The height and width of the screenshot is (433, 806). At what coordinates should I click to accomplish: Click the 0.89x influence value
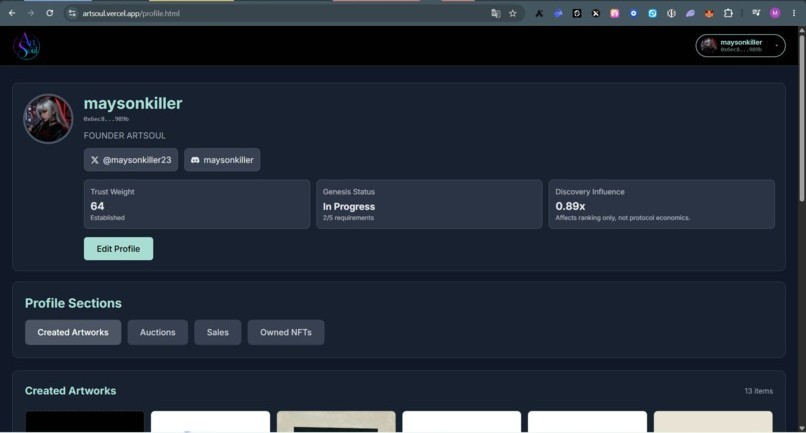point(570,206)
